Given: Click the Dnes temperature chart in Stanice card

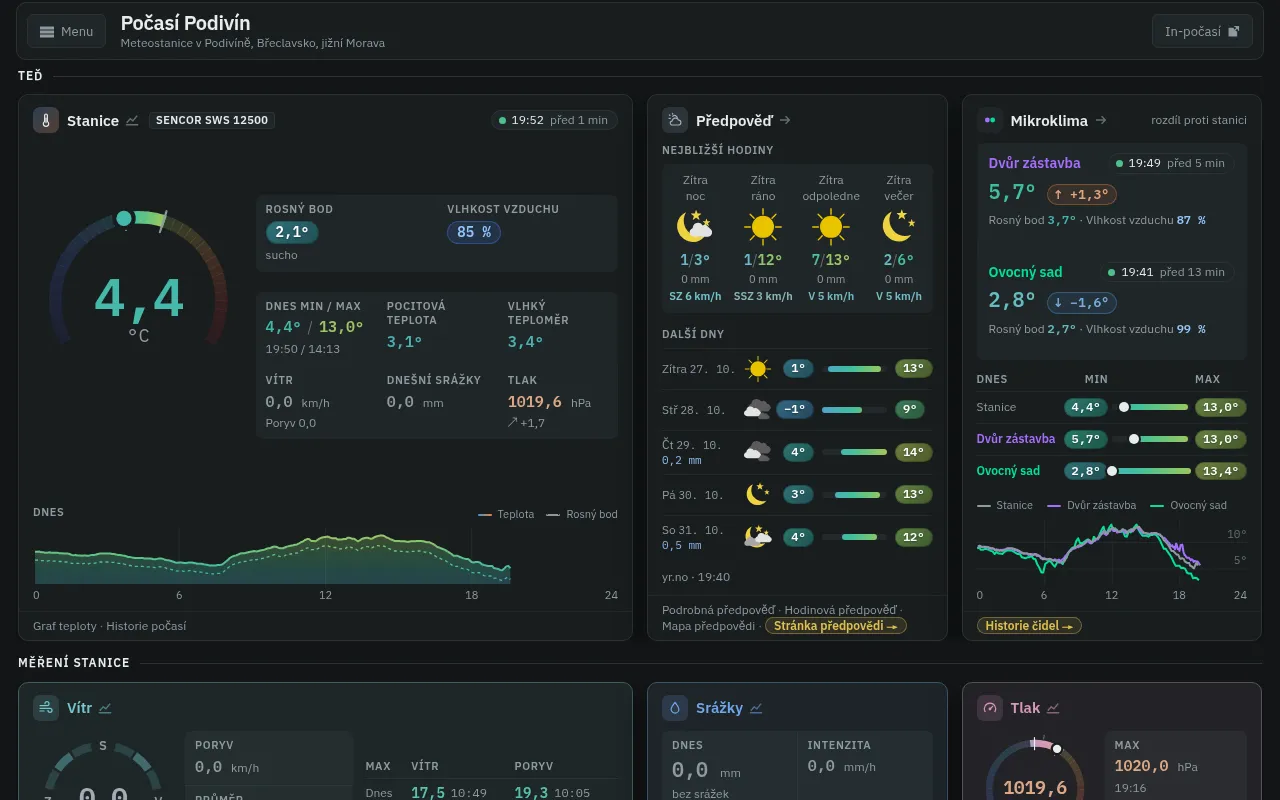Looking at the screenshot, I should 325,556.
